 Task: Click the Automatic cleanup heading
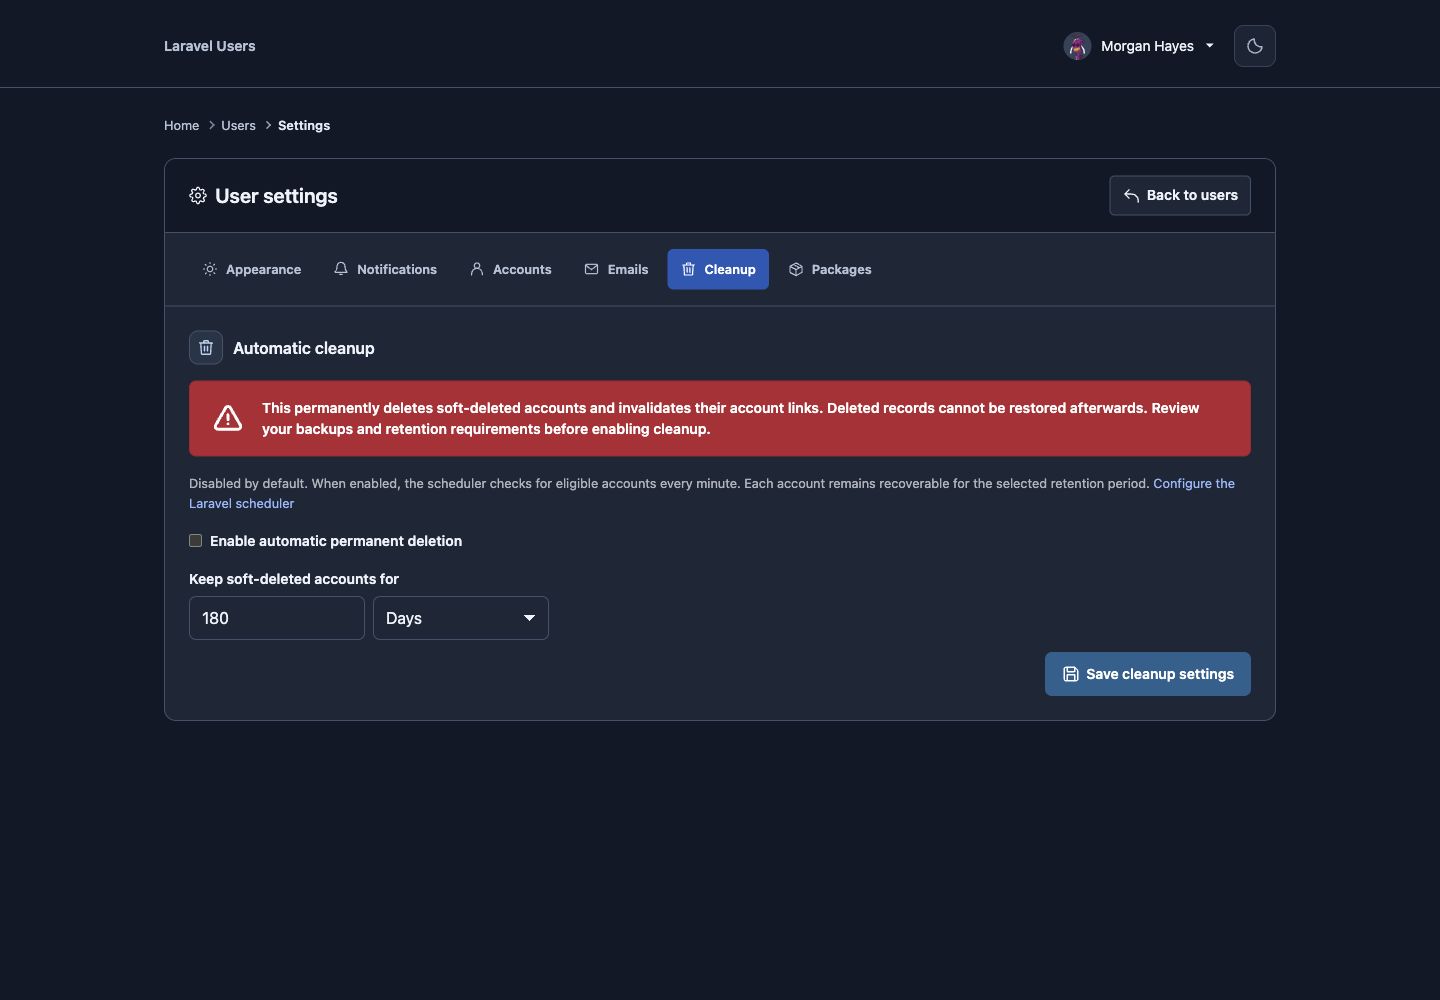pyautogui.click(x=304, y=348)
